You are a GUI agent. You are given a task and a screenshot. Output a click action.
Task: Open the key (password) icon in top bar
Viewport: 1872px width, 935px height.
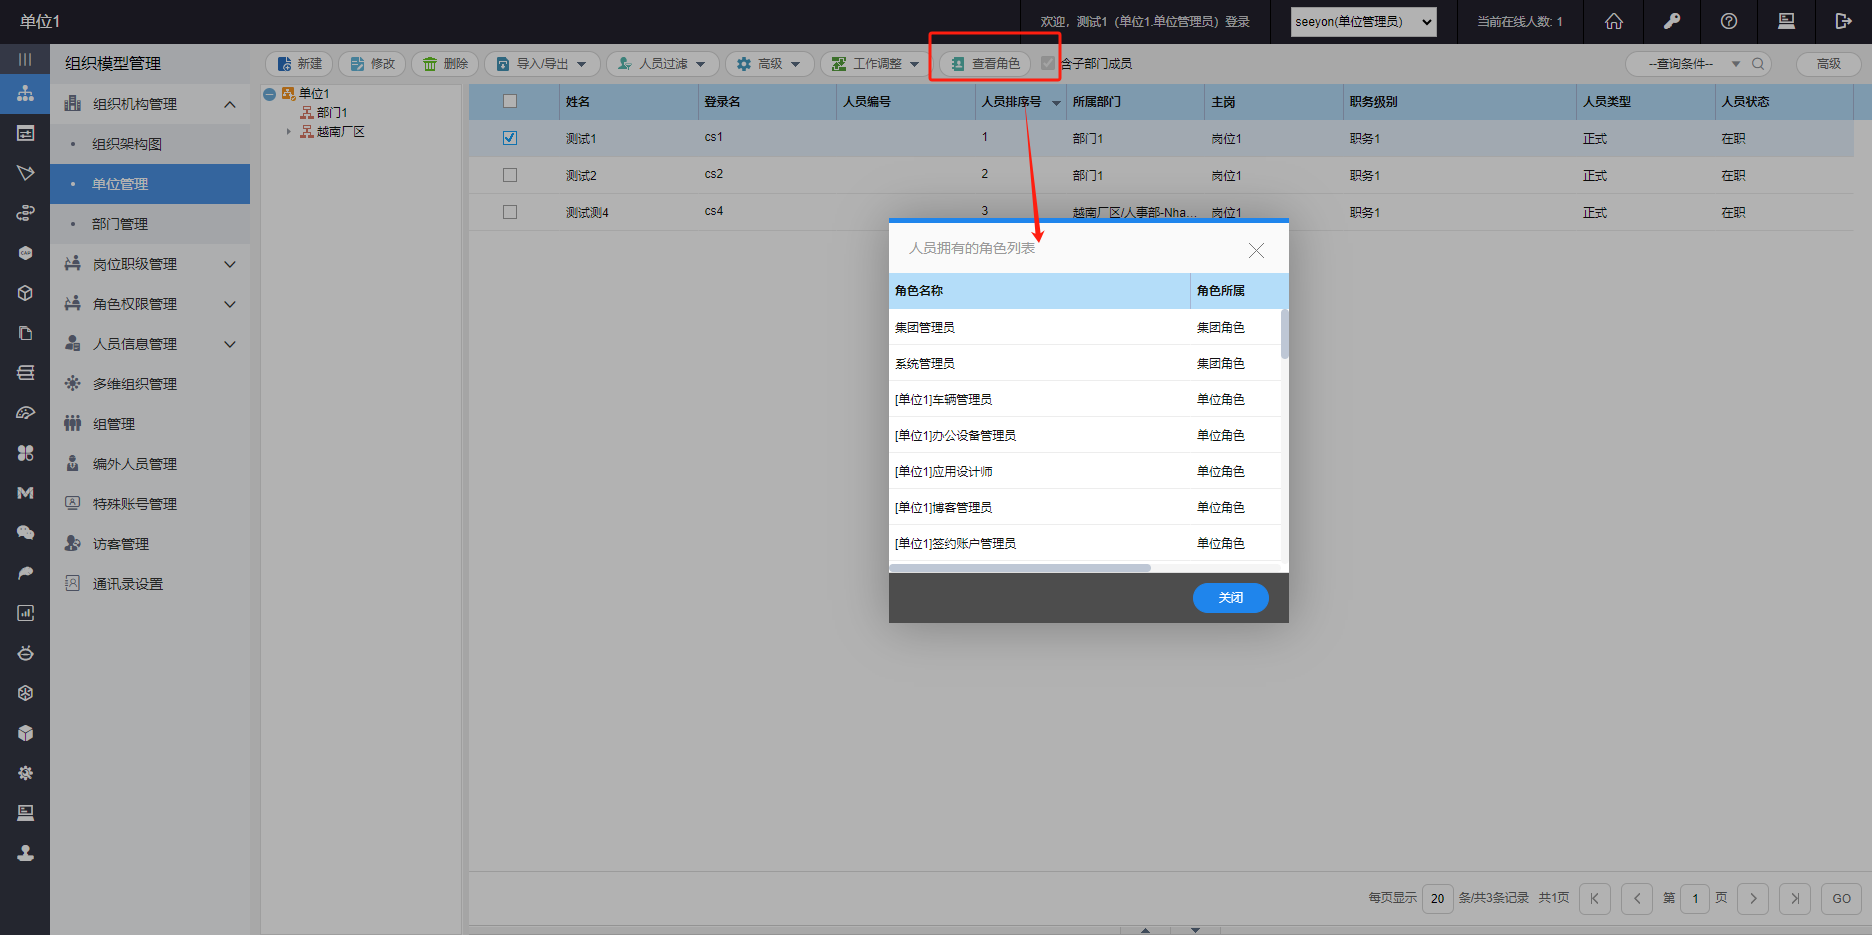1672,21
